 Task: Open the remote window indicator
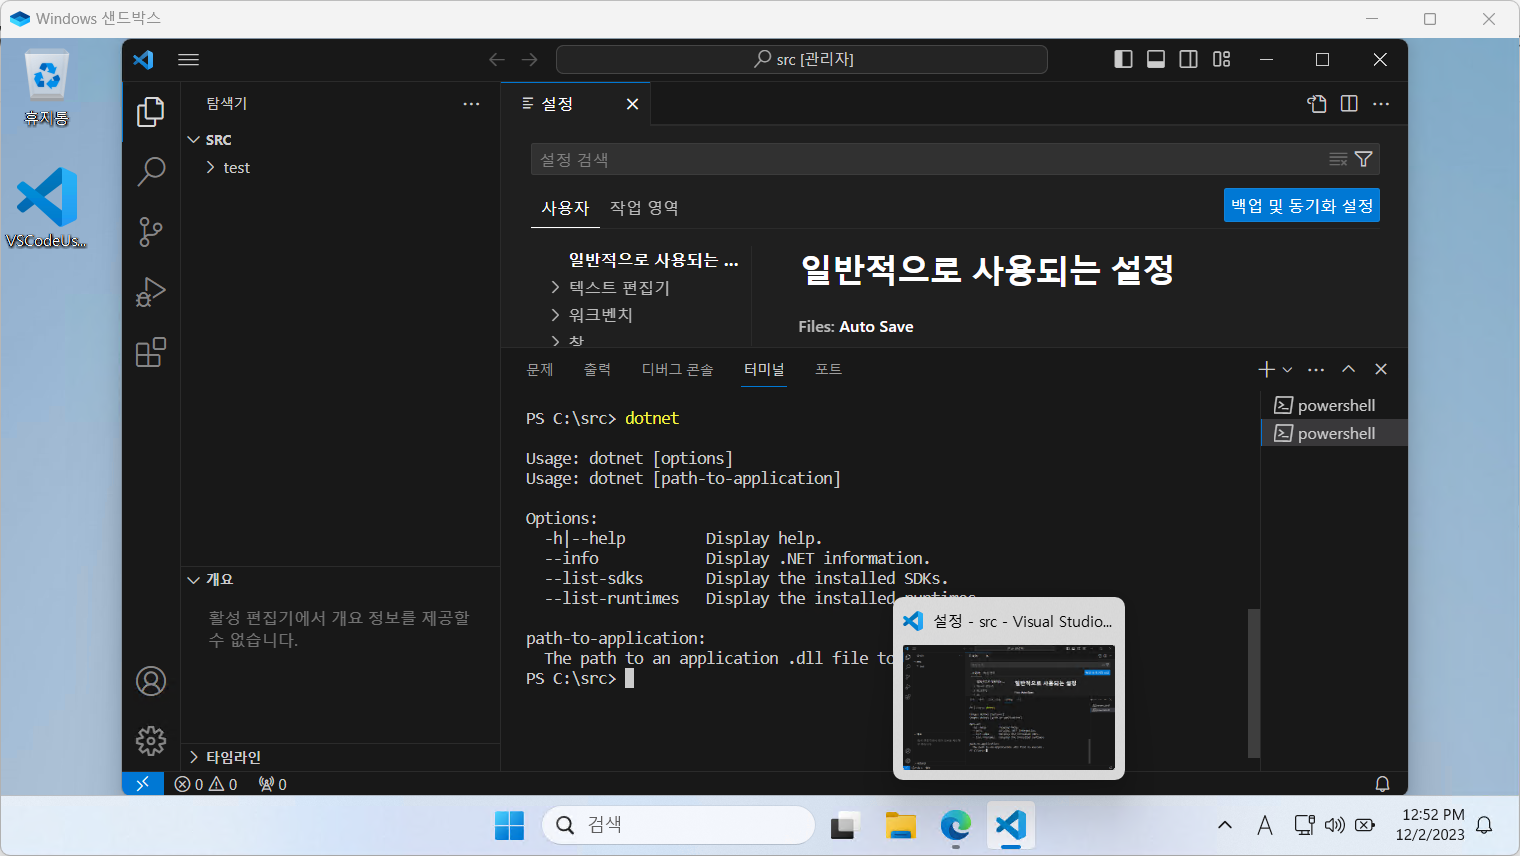[x=142, y=784]
